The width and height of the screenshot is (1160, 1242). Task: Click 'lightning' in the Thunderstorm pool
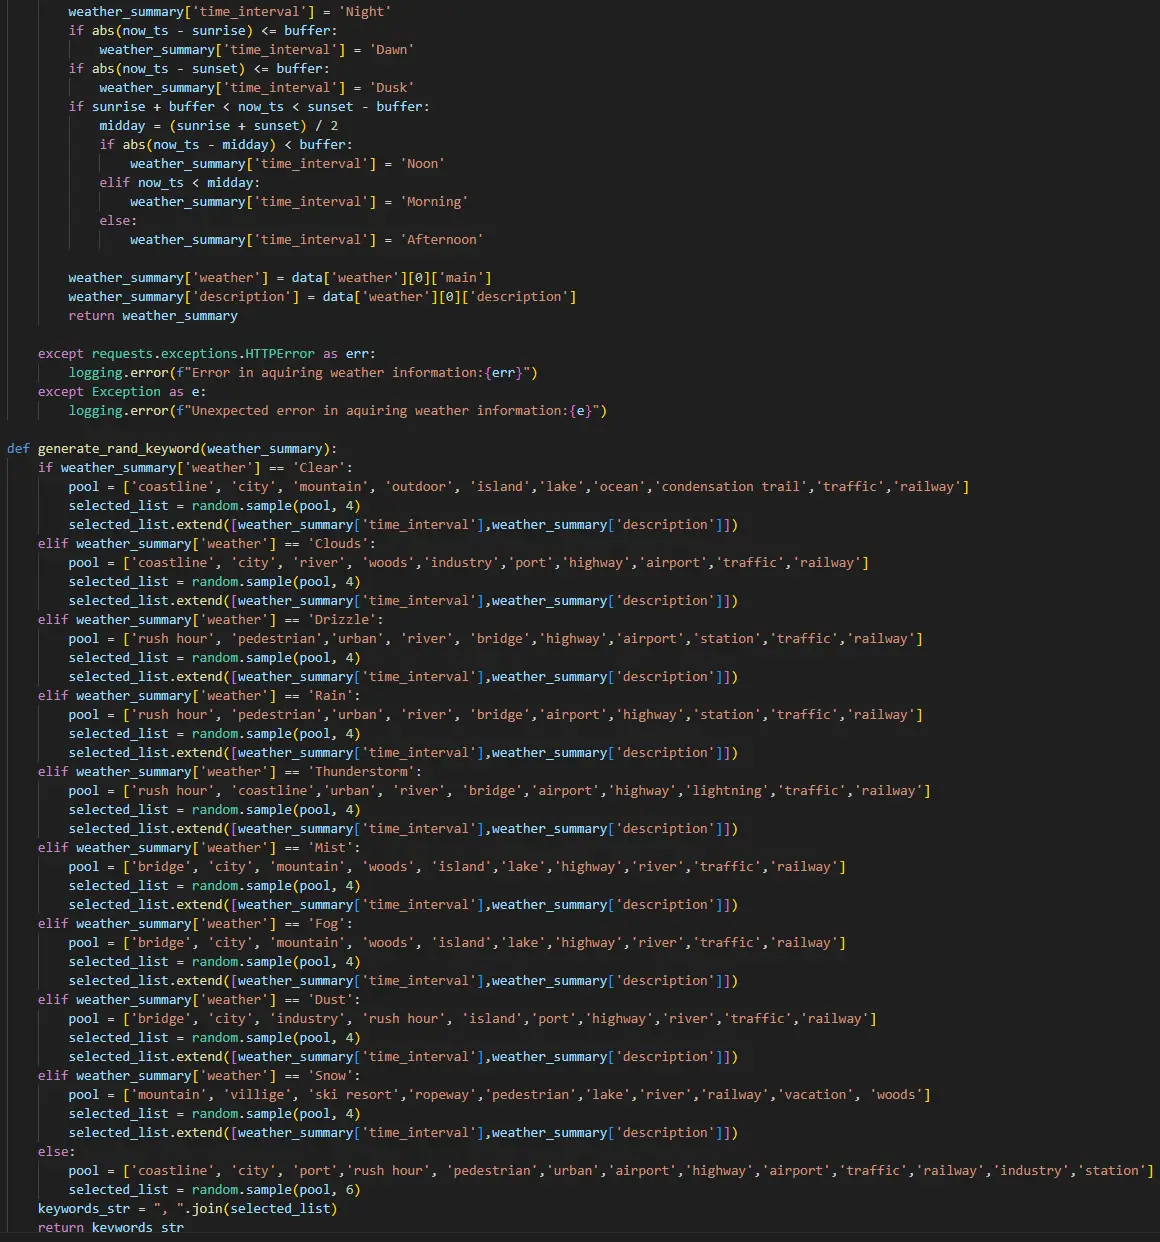click(726, 791)
